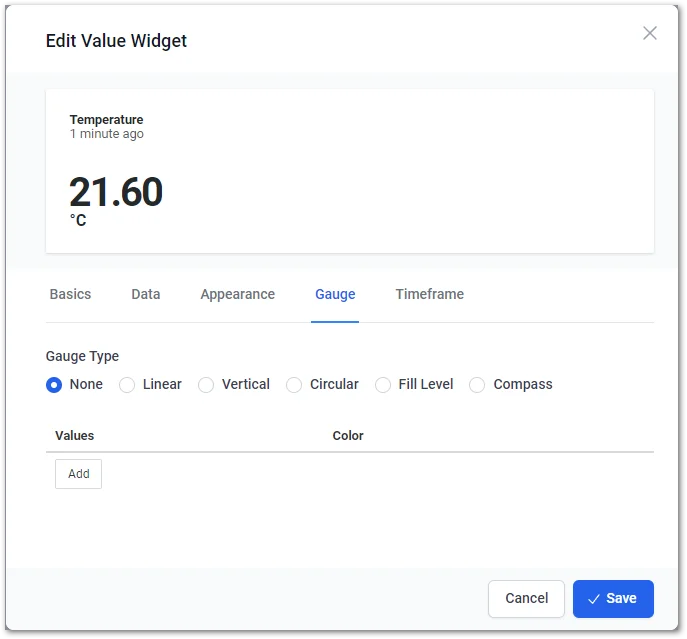687x639 pixels.
Task: Go to the Appearance tab
Action: (237, 294)
